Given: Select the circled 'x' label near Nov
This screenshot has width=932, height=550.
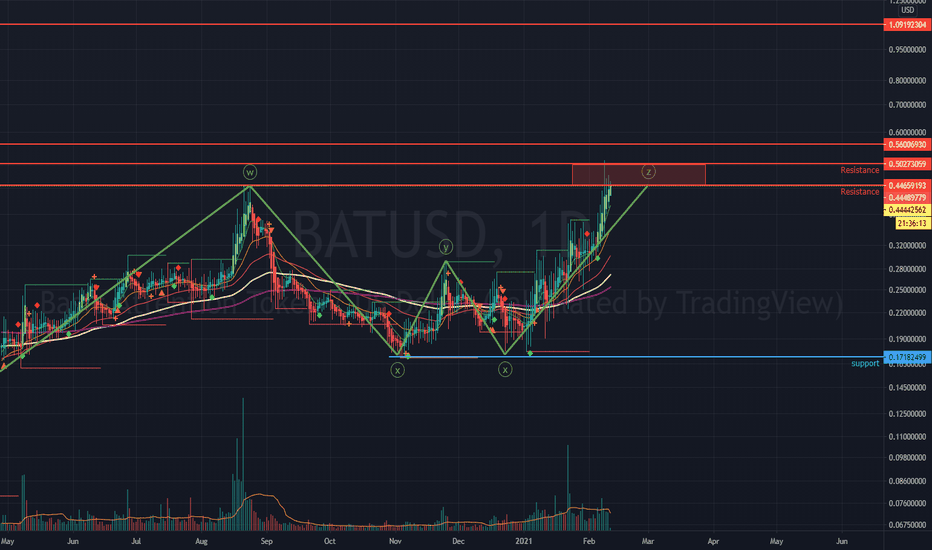Looking at the screenshot, I should (398, 370).
